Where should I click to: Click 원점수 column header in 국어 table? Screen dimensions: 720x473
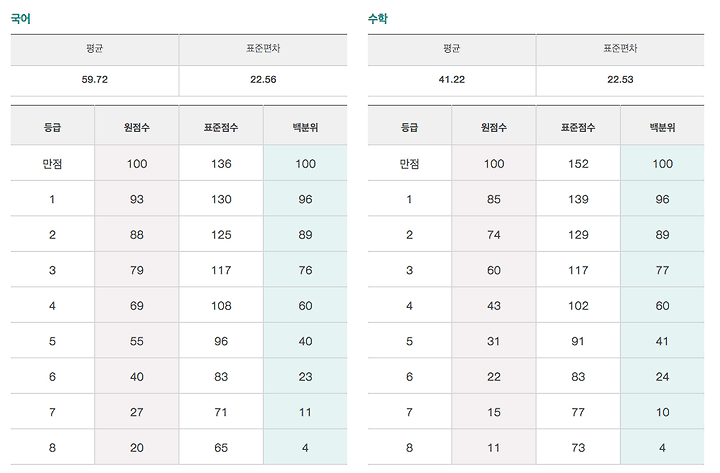pyautogui.click(x=136, y=127)
